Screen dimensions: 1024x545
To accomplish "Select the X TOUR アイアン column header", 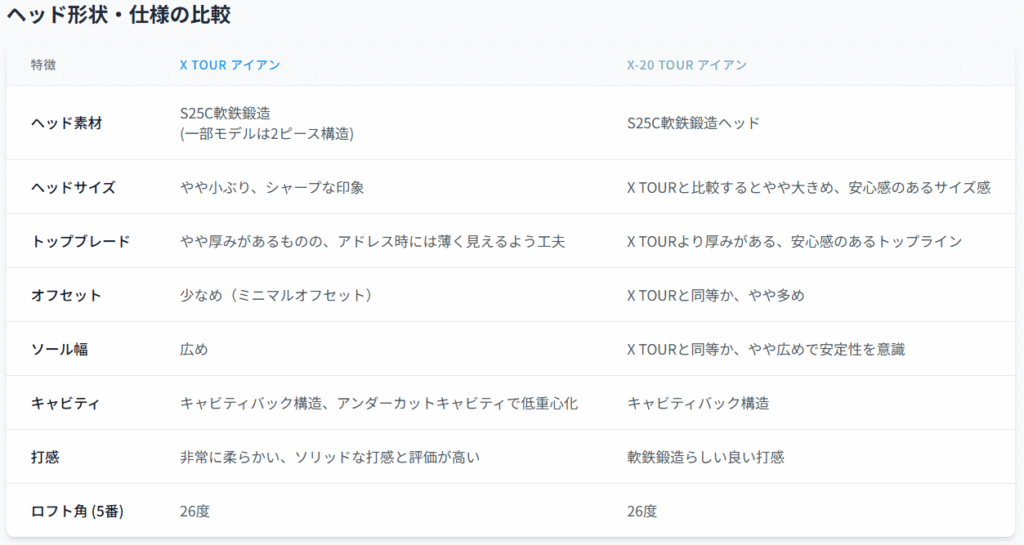I will 230,65.
